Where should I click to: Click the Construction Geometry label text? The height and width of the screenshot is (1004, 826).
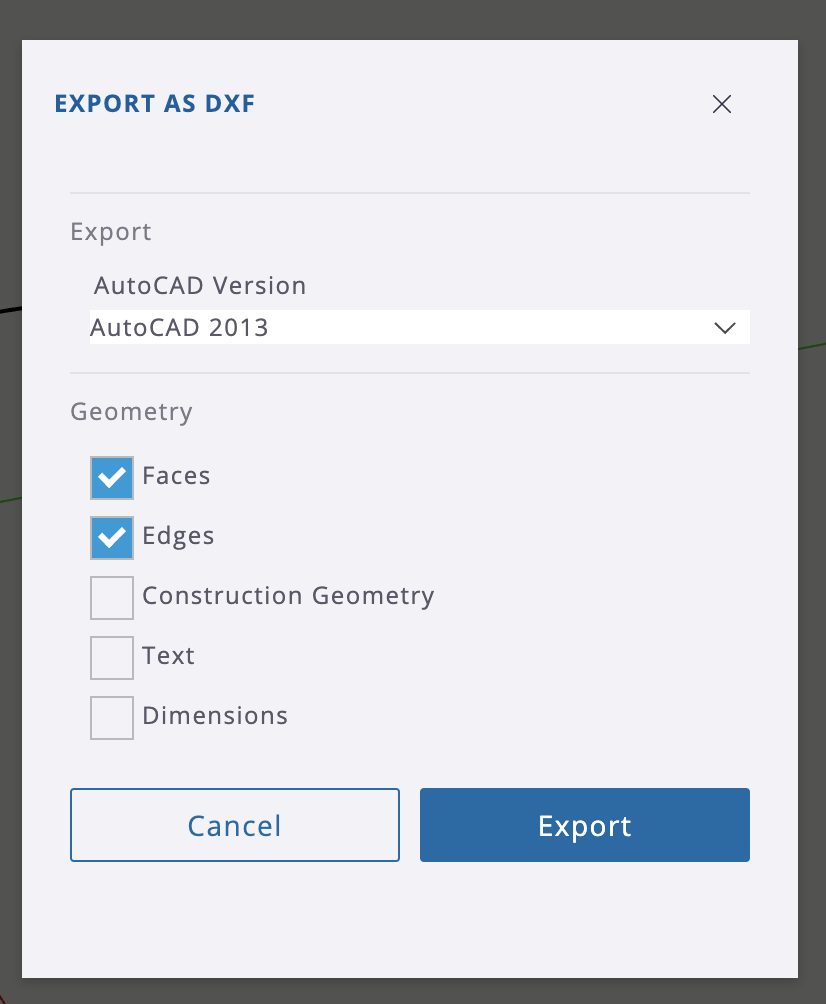(x=288, y=596)
